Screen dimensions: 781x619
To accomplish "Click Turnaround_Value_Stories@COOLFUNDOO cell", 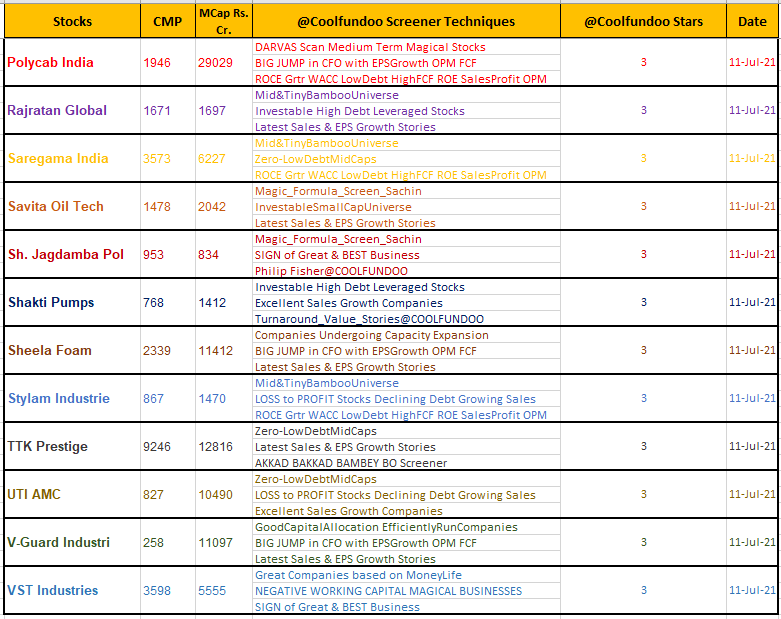I will (406, 319).
